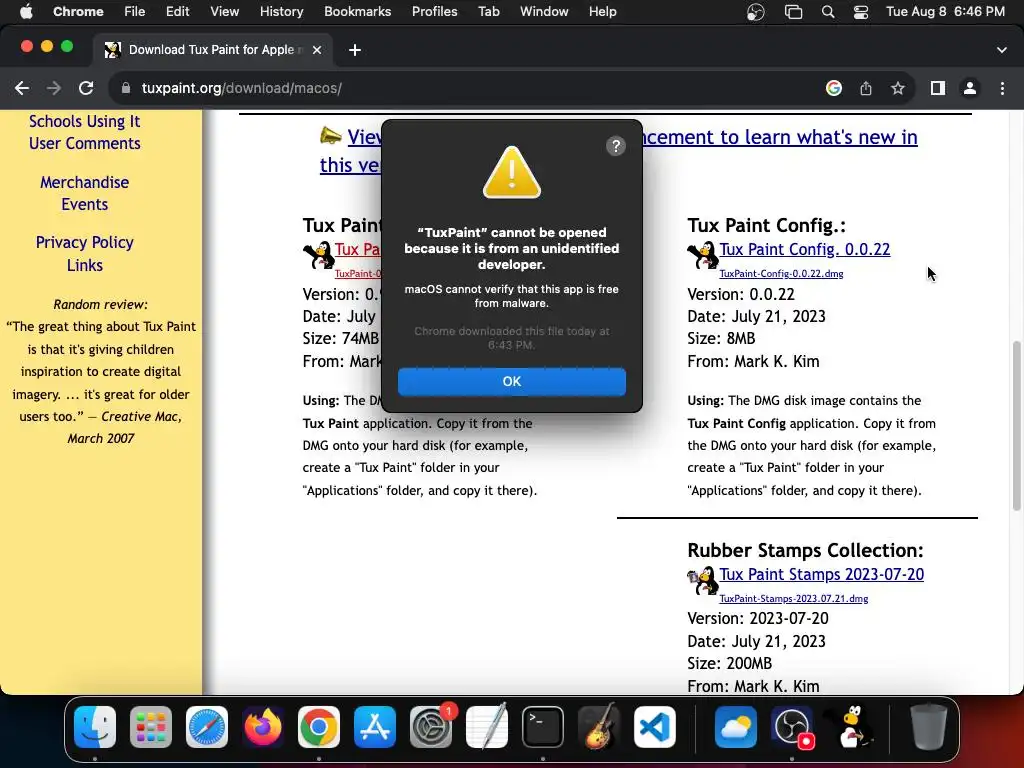Open a new tab with plus button
Screen dimensions: 1024x768
(x=355, y=50)
